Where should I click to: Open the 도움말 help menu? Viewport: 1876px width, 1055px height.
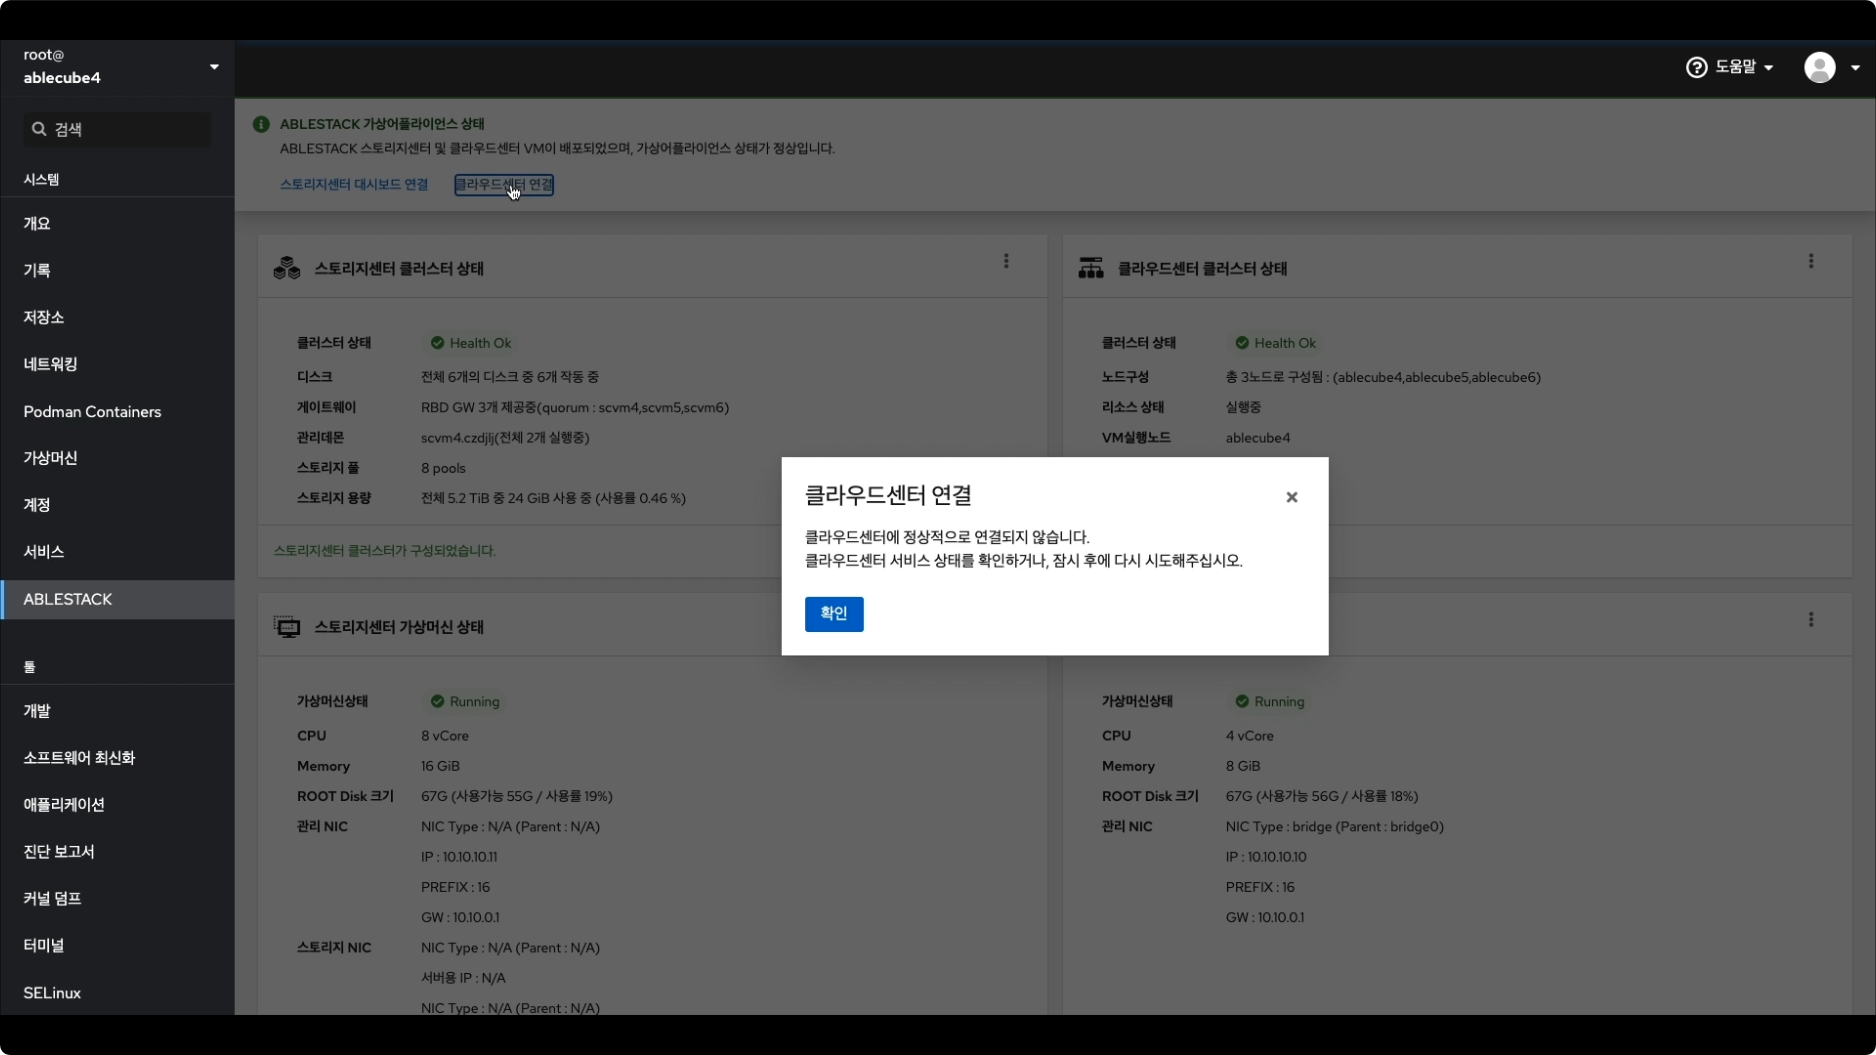(x=1729, y=67)
